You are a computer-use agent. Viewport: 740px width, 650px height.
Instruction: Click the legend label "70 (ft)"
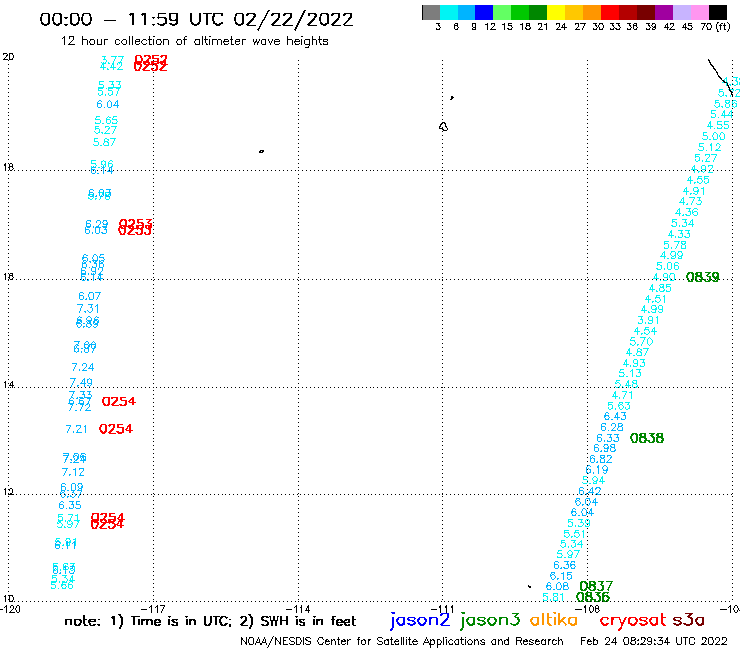pos(715,27)
